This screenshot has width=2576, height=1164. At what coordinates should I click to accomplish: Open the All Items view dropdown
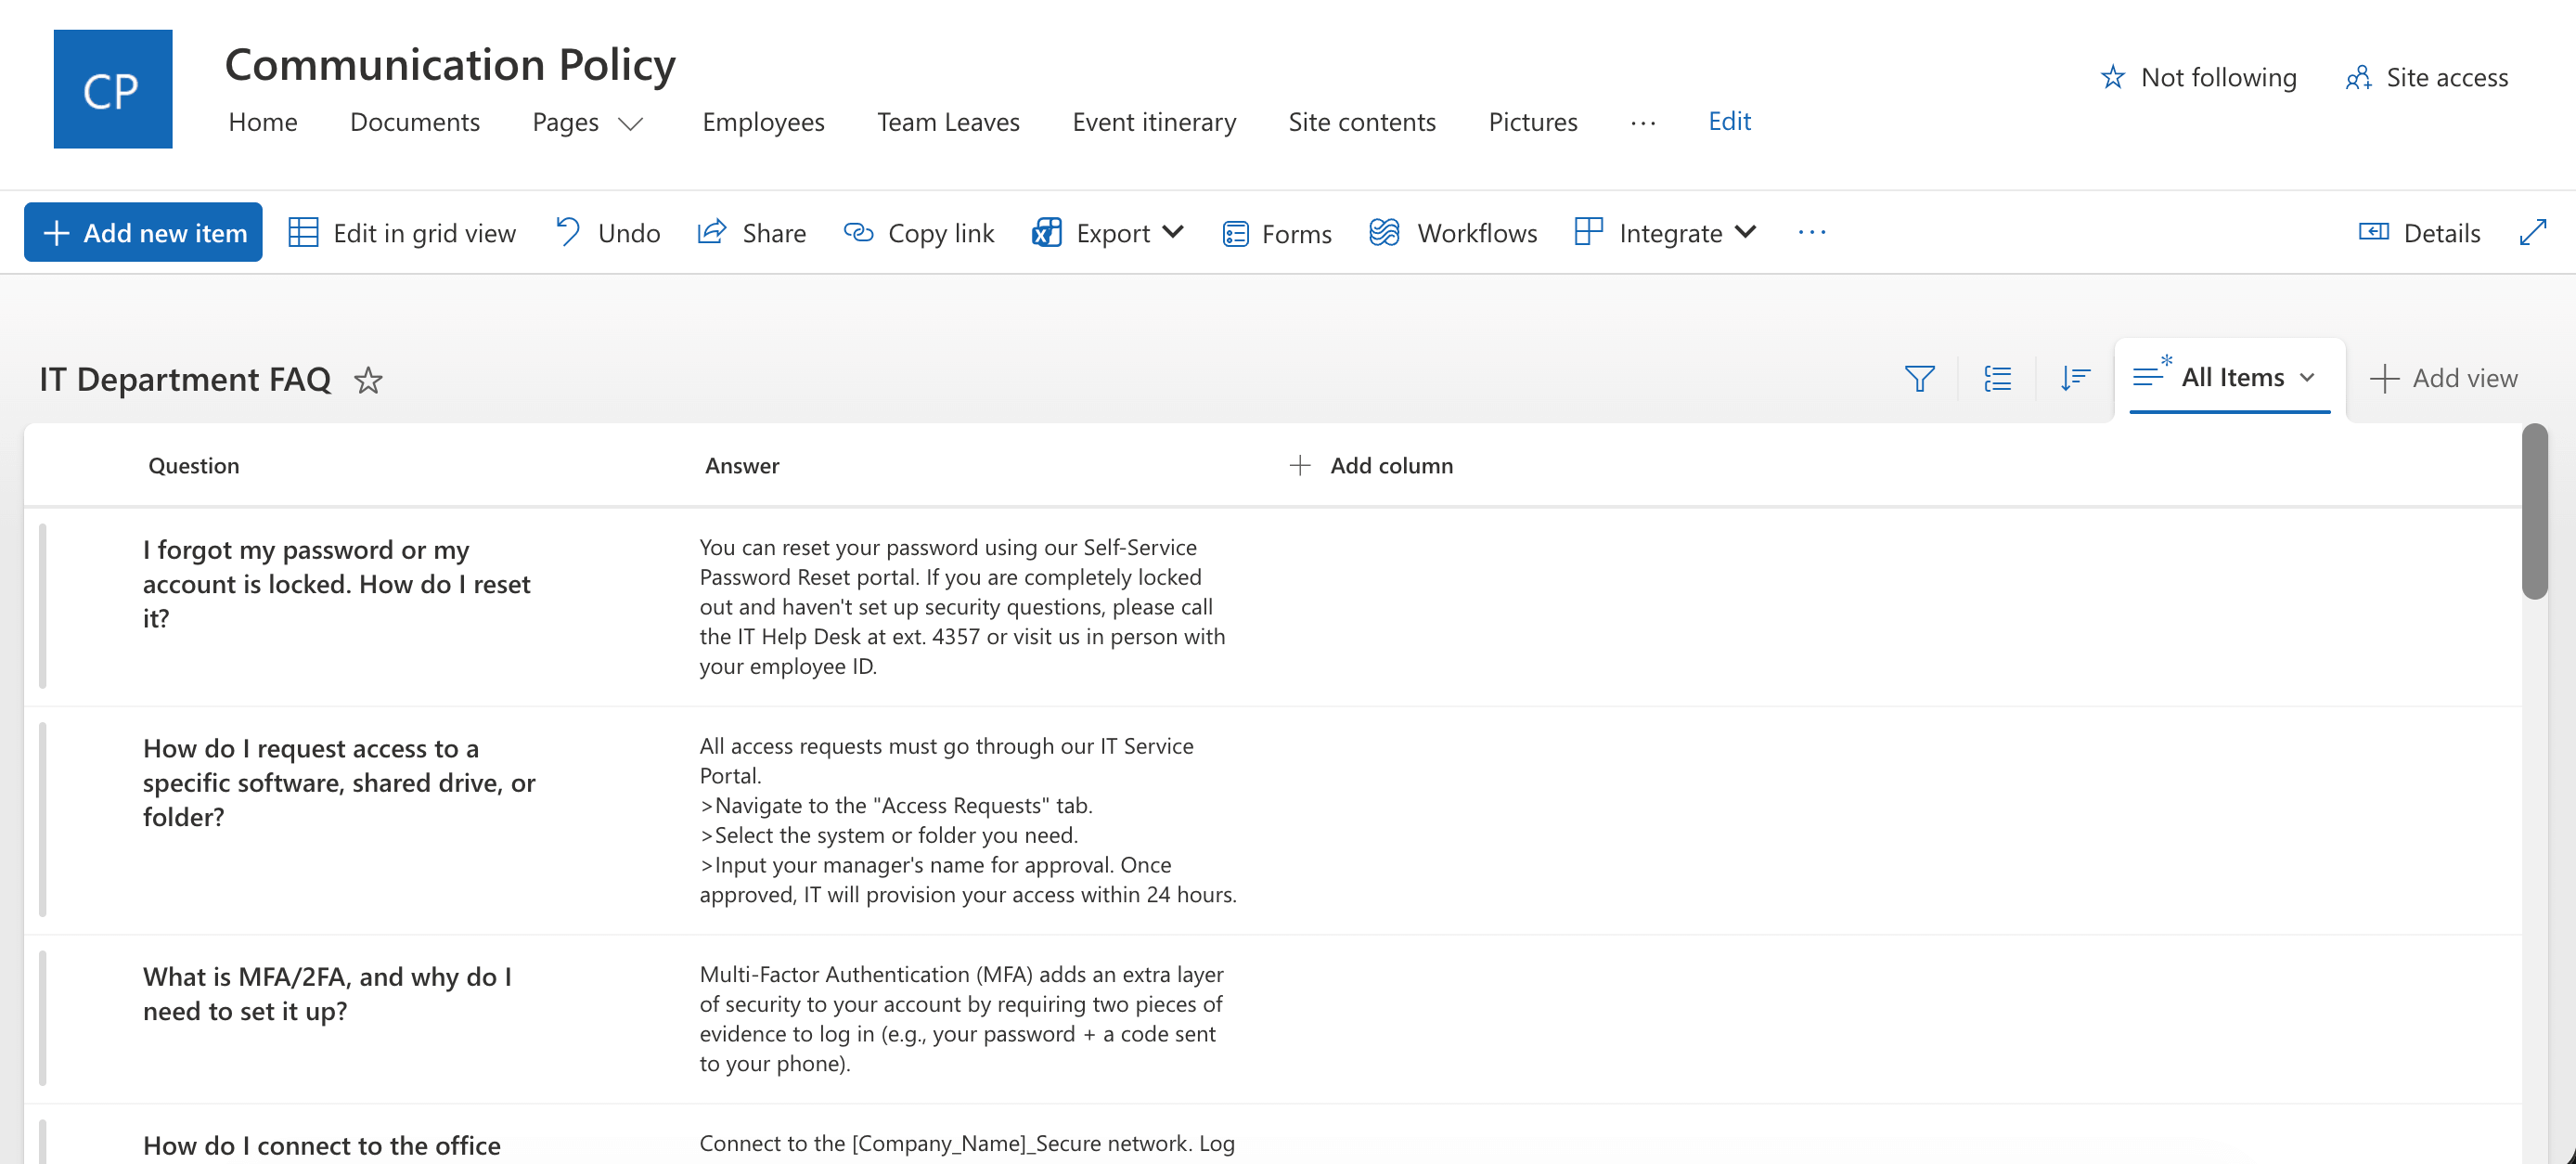pos(2229,377)
